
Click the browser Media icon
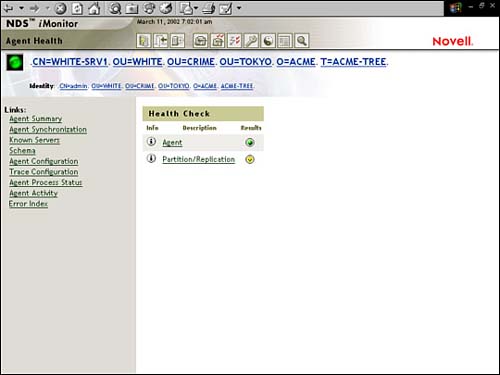149,8
